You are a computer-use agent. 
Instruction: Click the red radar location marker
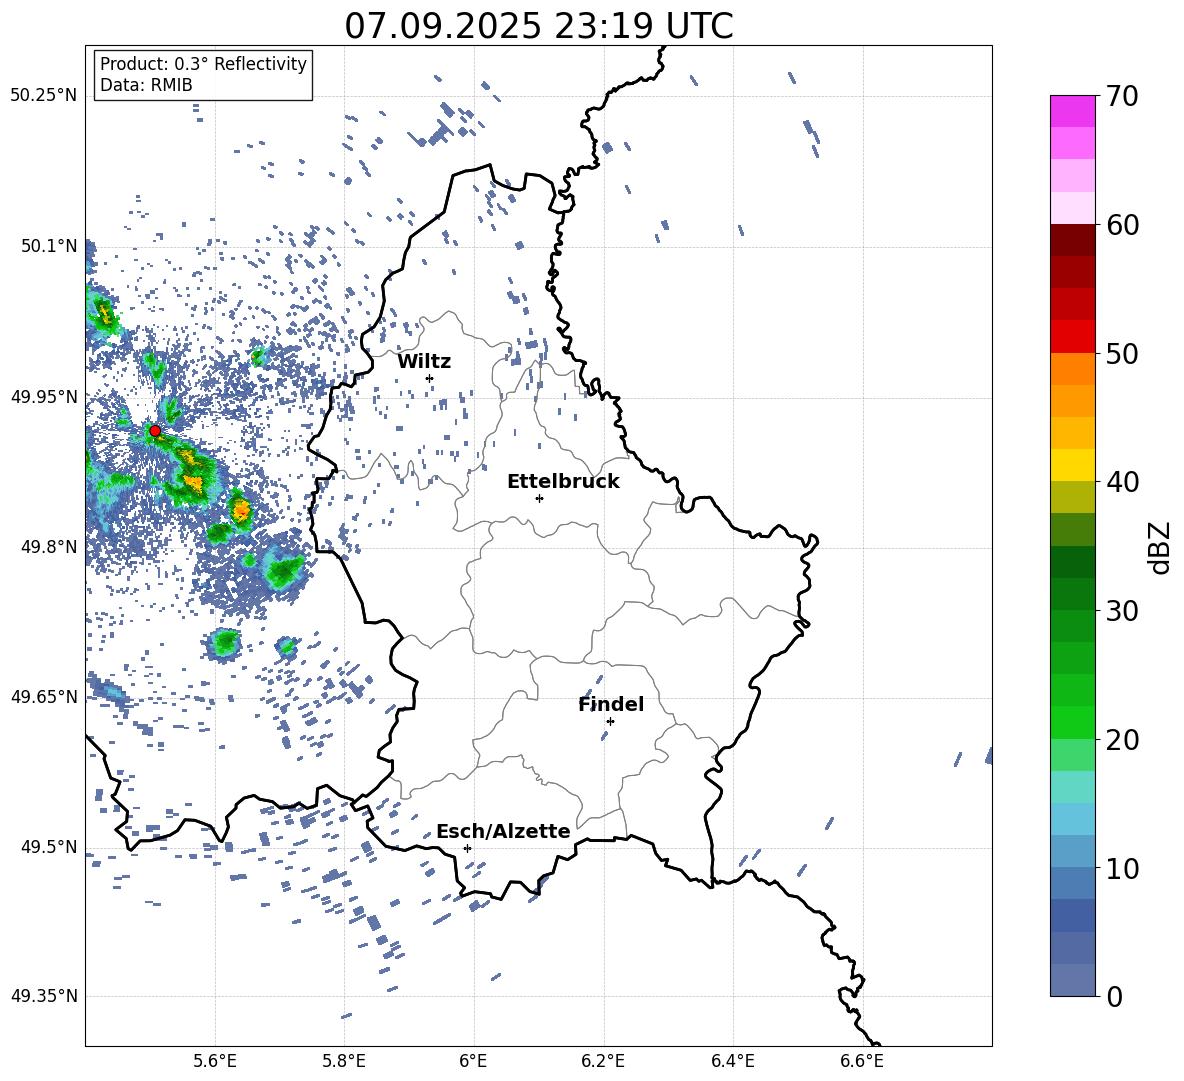click(x=155, y=430)
